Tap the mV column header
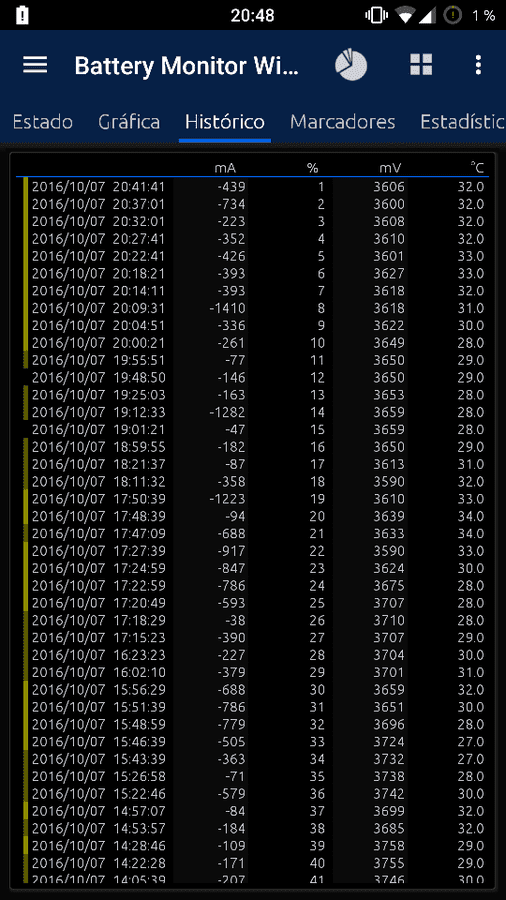Screen dimensions: 506x900 click(390, 168)
